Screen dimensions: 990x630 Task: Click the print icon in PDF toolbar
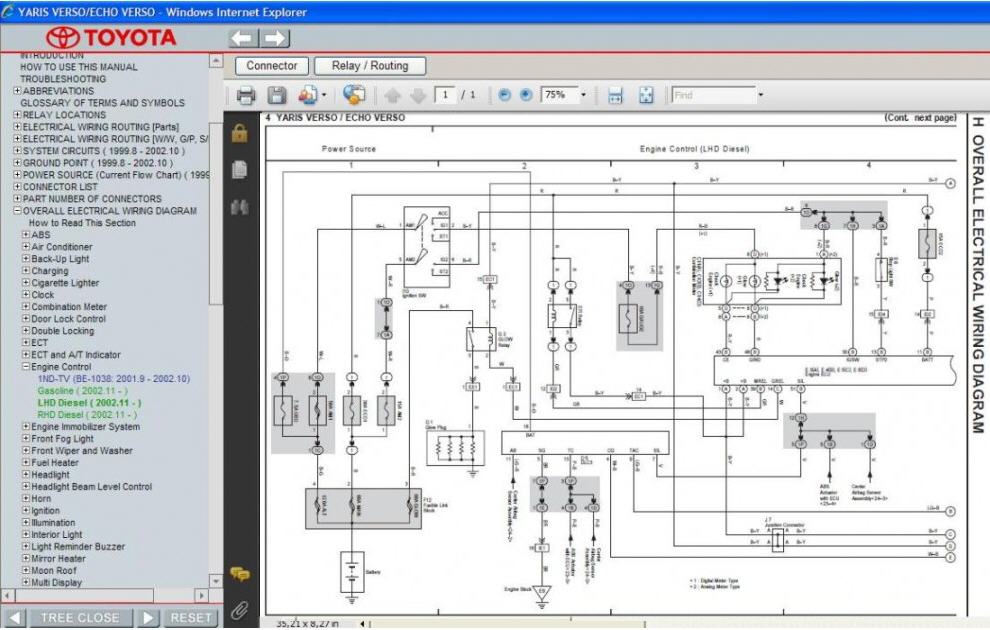pos(246,95)
